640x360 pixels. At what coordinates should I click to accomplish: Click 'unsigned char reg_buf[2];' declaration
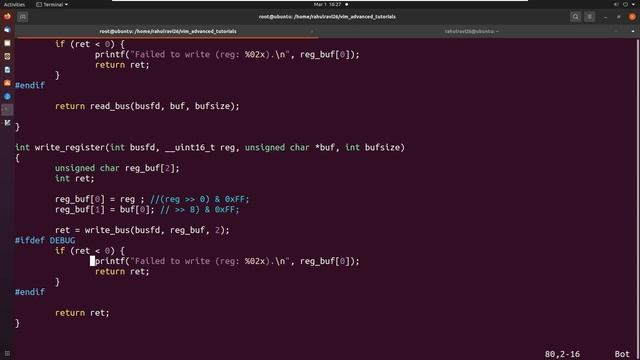(x=117, y=168)
